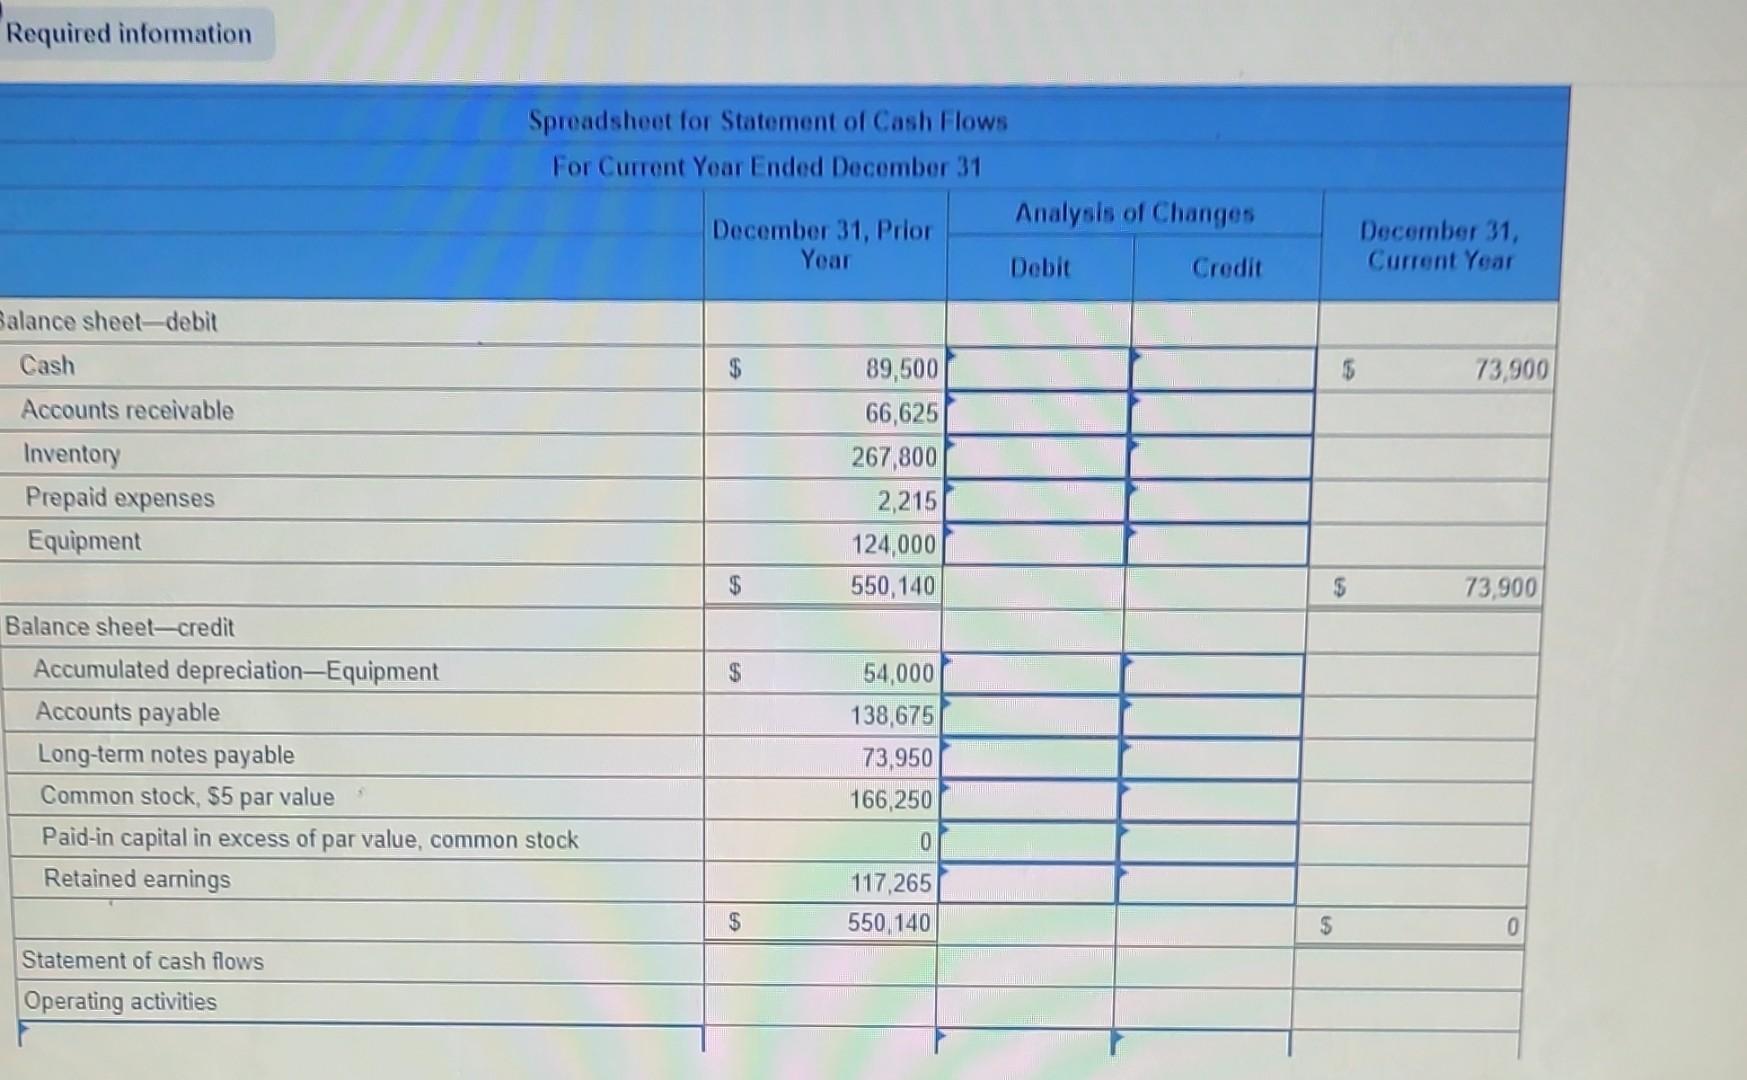Click the value 2,215
1747x1080 pixels.
pos(907,501)
